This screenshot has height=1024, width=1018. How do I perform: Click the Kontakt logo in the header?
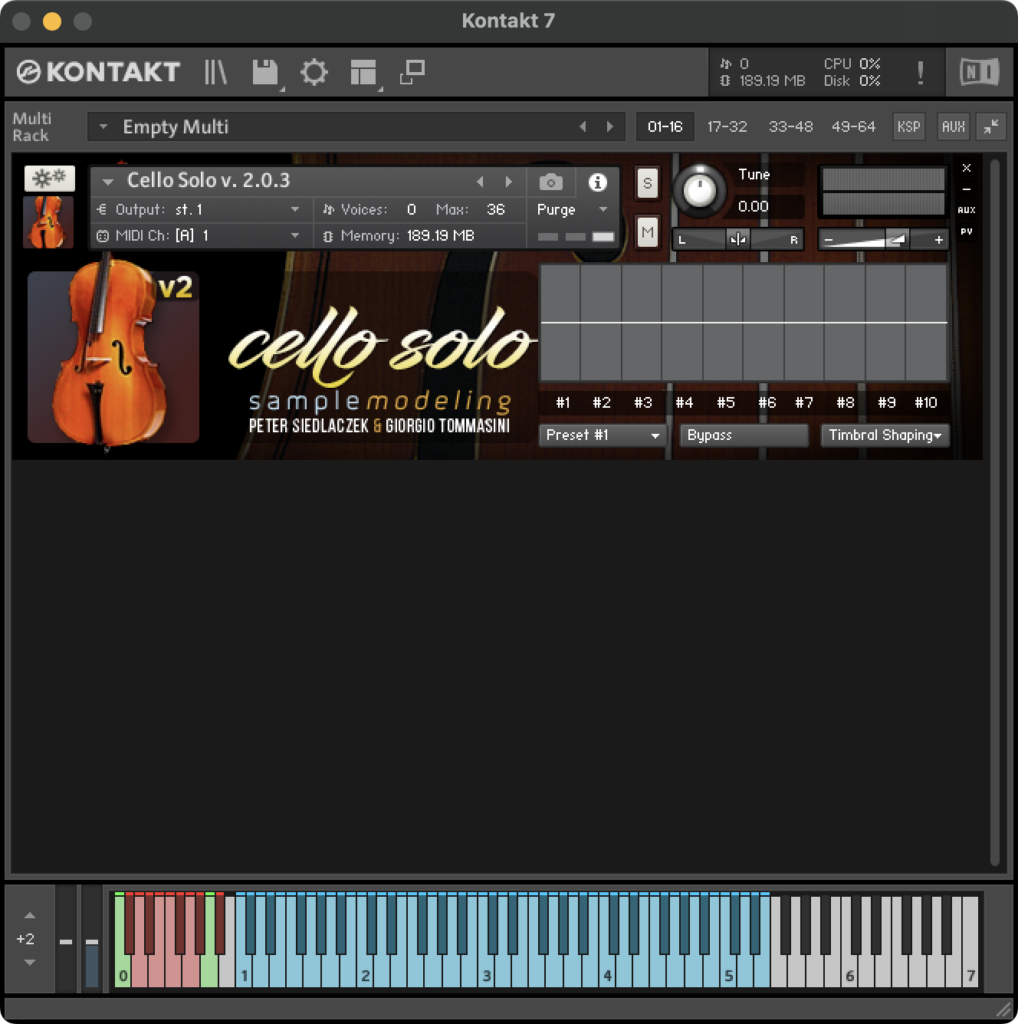[98, 72]
